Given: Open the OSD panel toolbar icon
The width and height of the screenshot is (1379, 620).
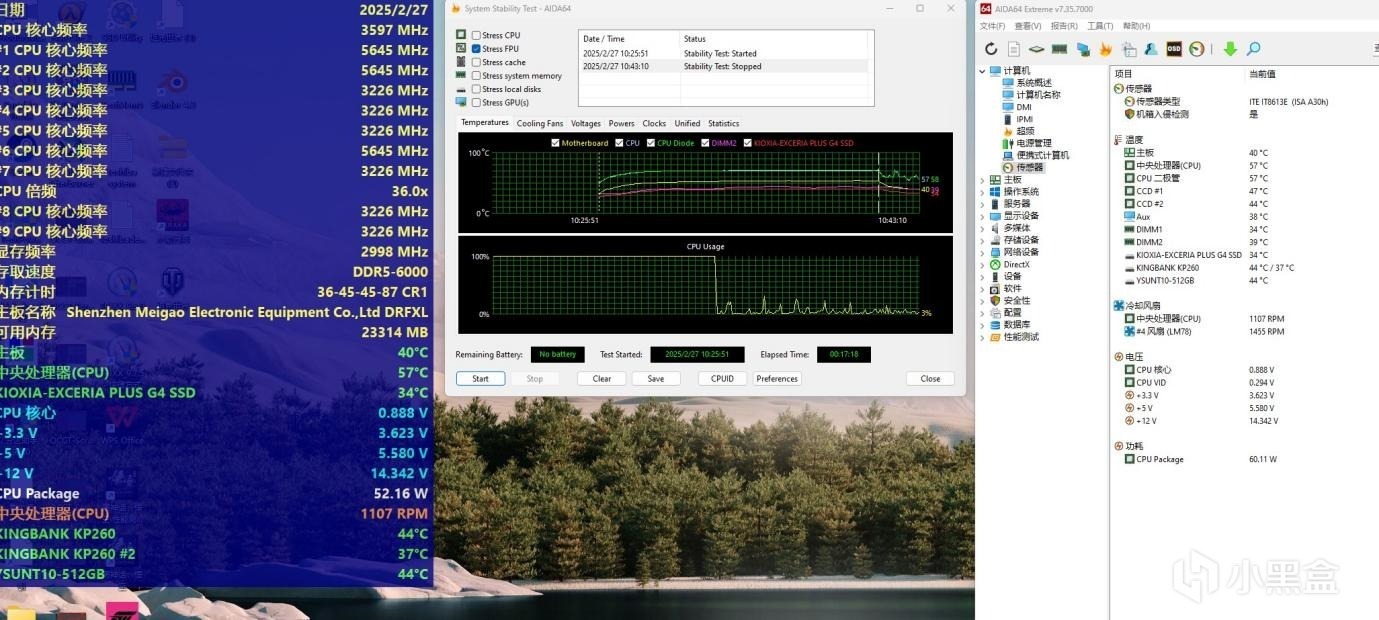Looking at the screenshot, I should (x=1174, y=49).
